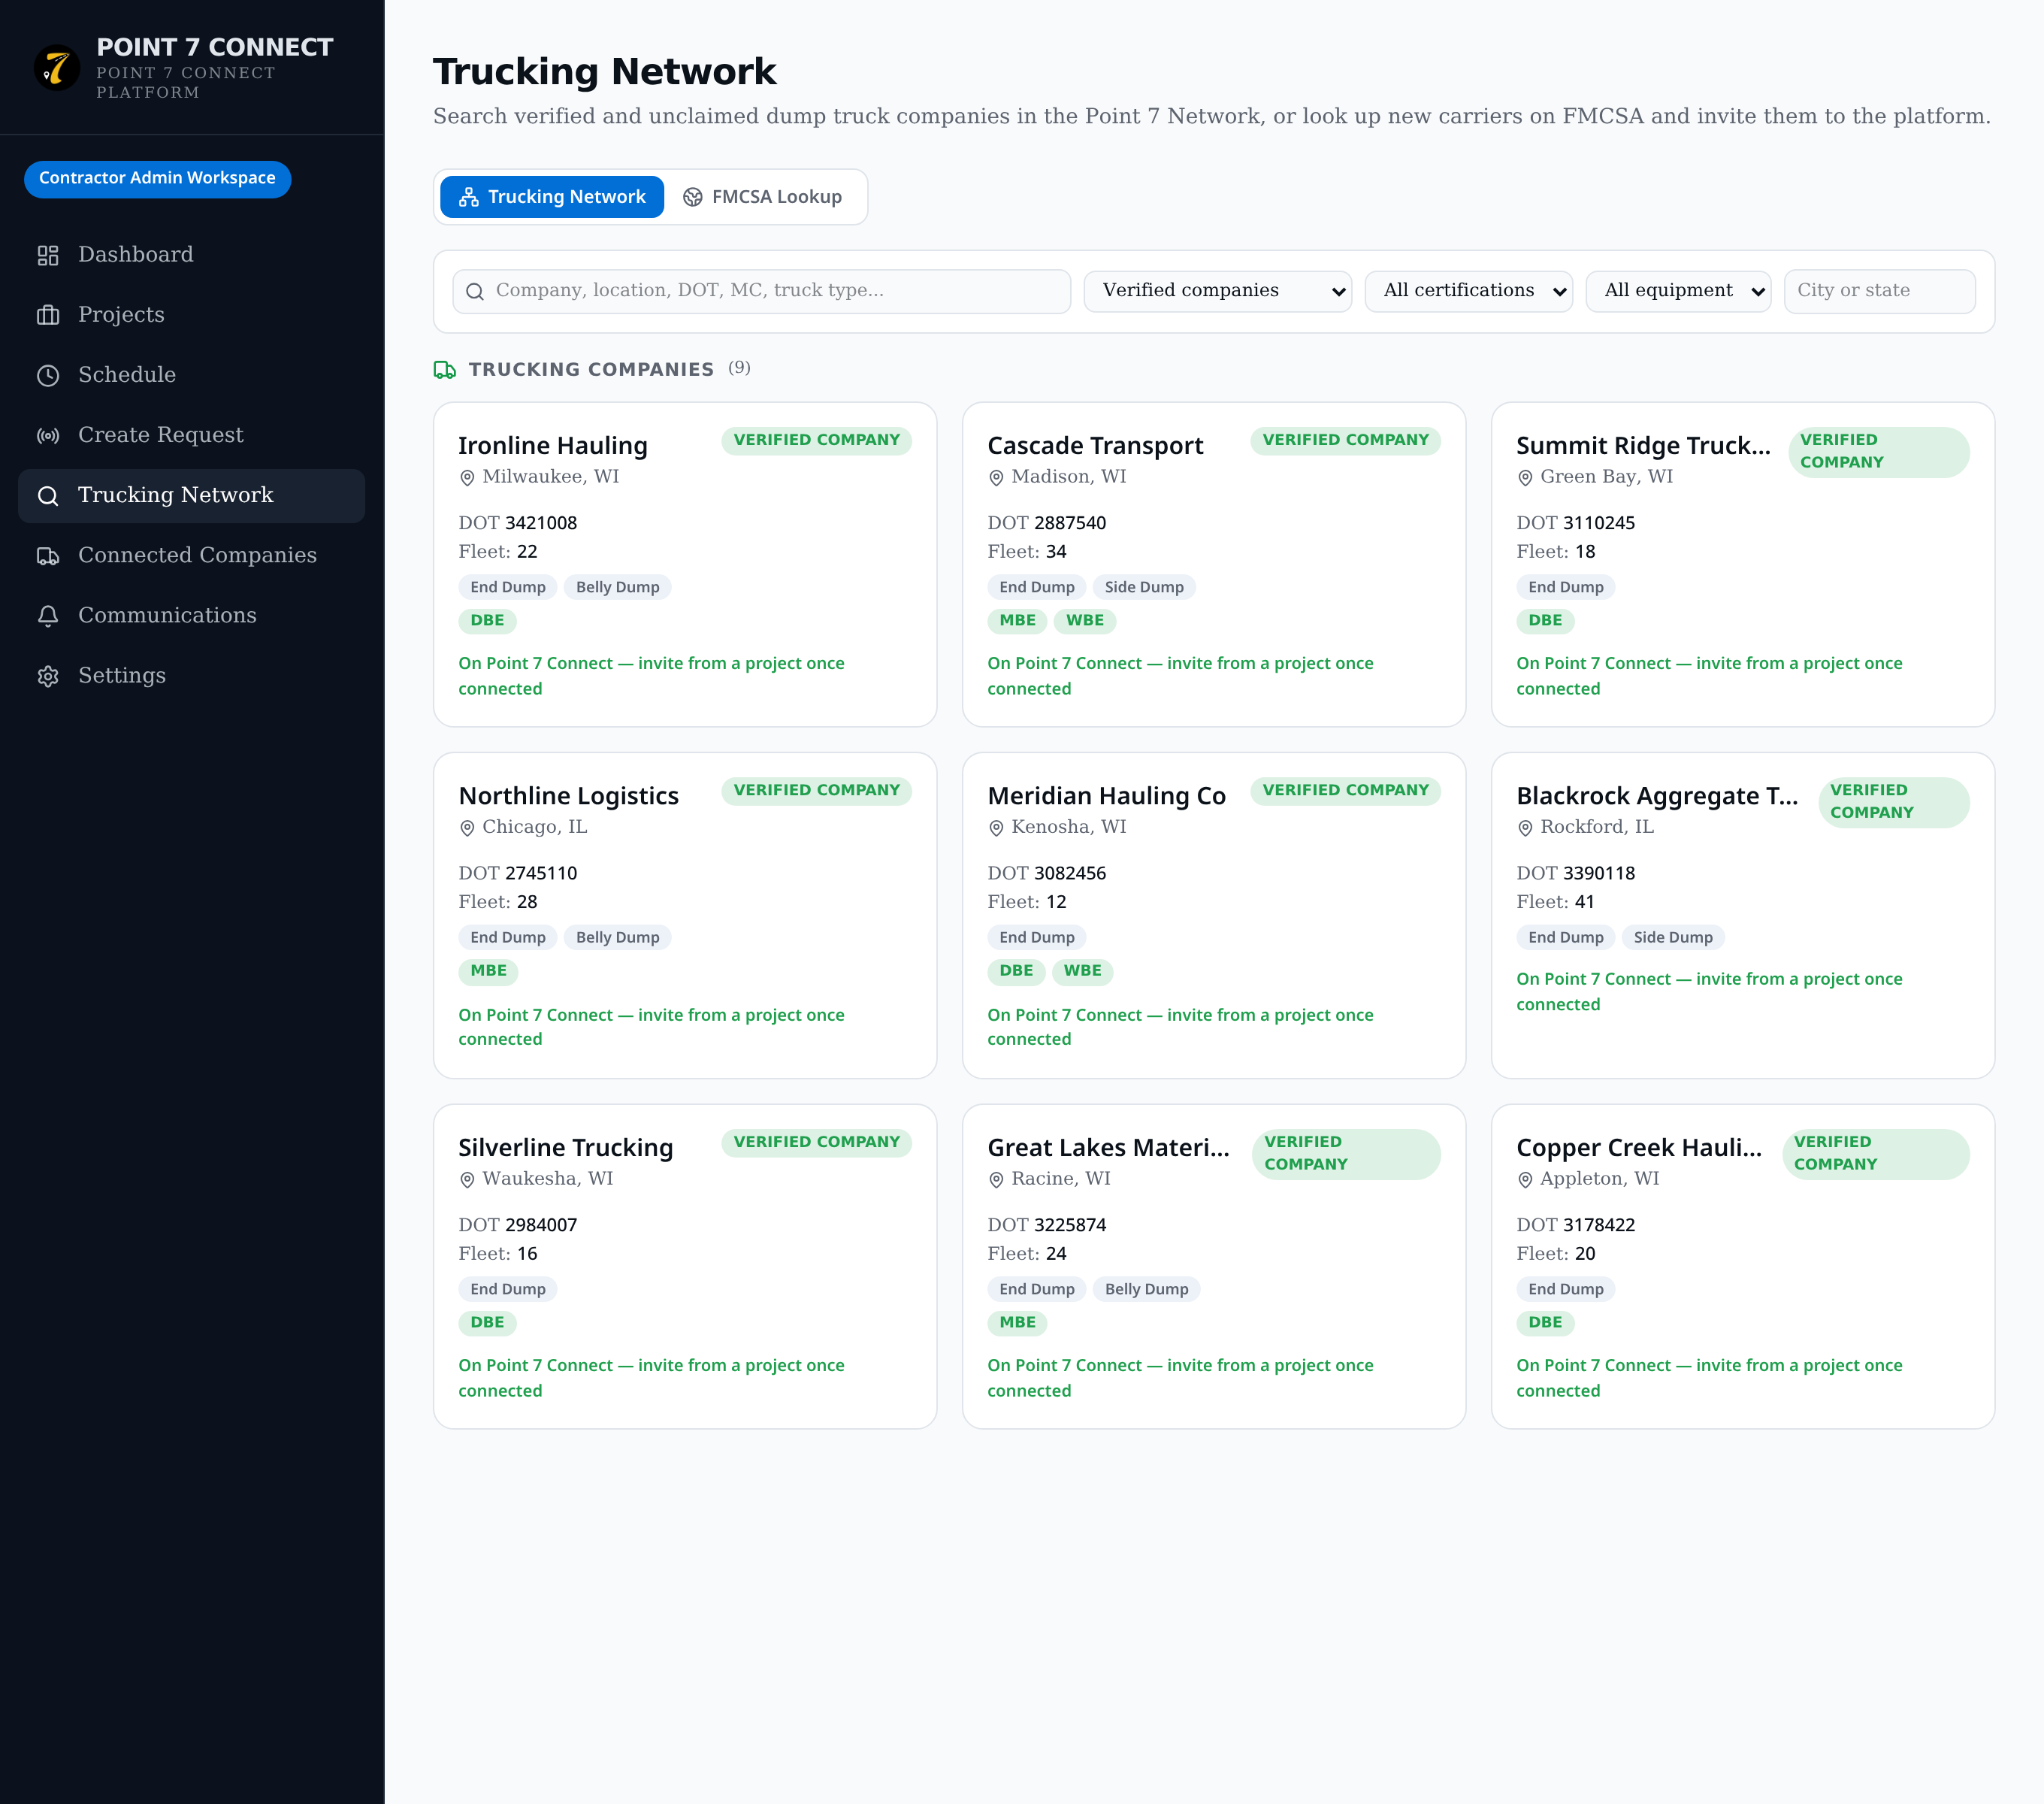Click the location pin next to Racine, WI
Viewport: 2044px width, 1804px height.
996,1180
